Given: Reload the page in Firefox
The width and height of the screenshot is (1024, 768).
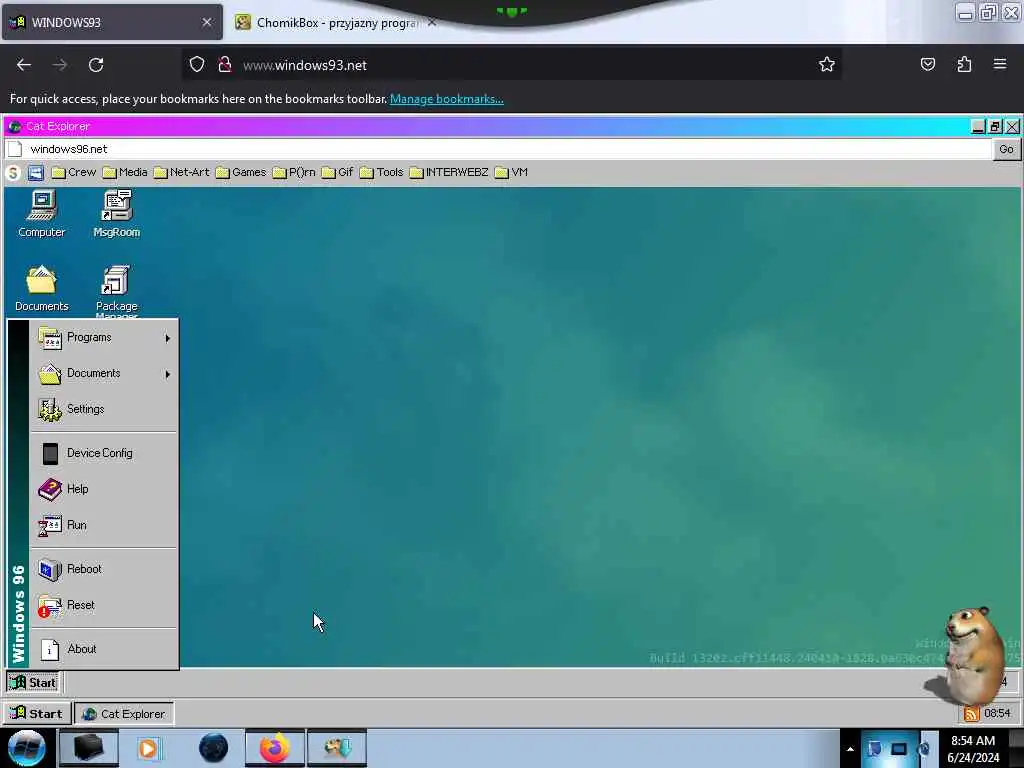Looking at the screenshot, I should (x=96, y=65).
